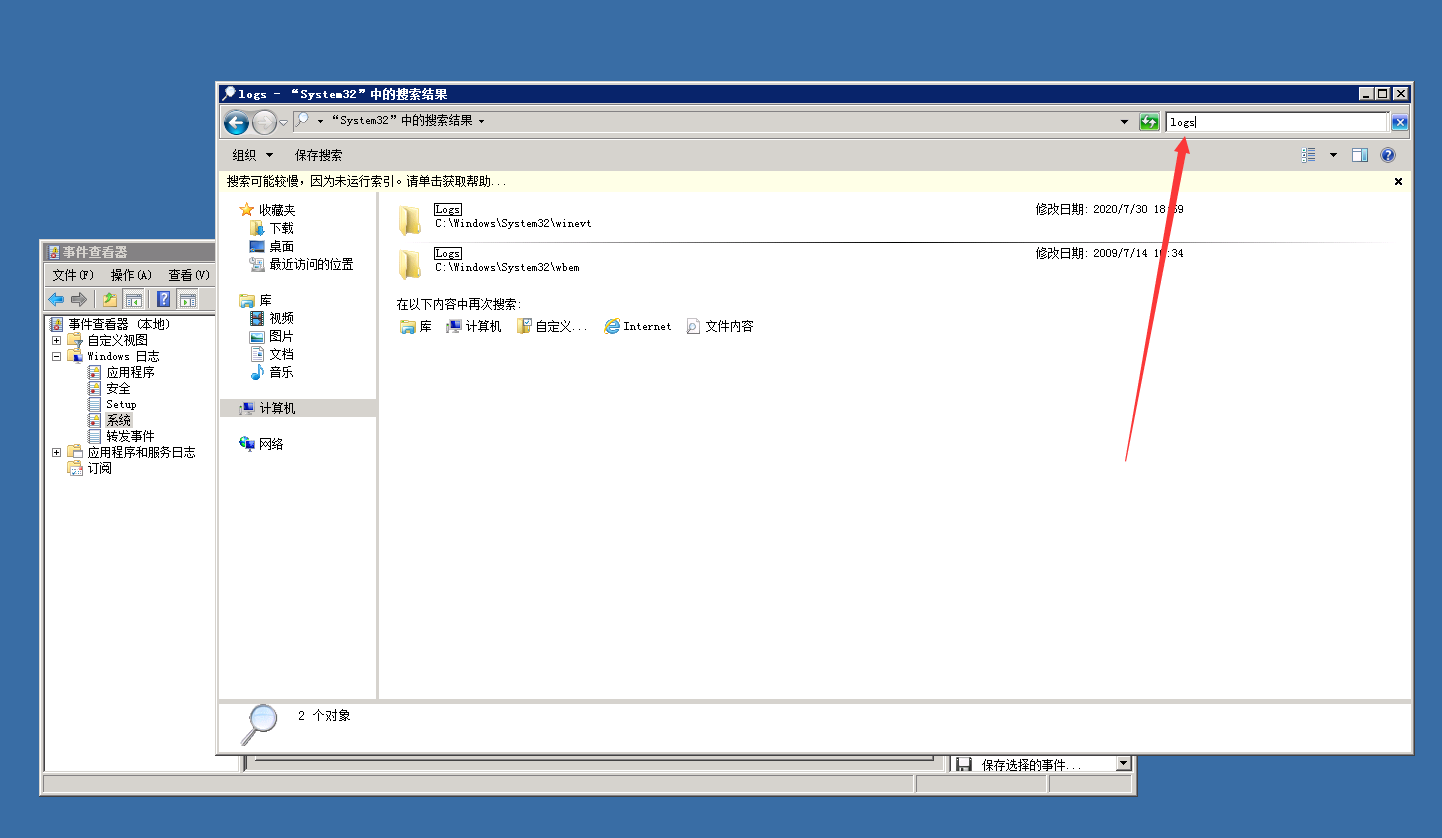Image resolution: width=1442 pixels, height=838 pixels.
Task: Search again in 自定义...
Action: point(552,327)
